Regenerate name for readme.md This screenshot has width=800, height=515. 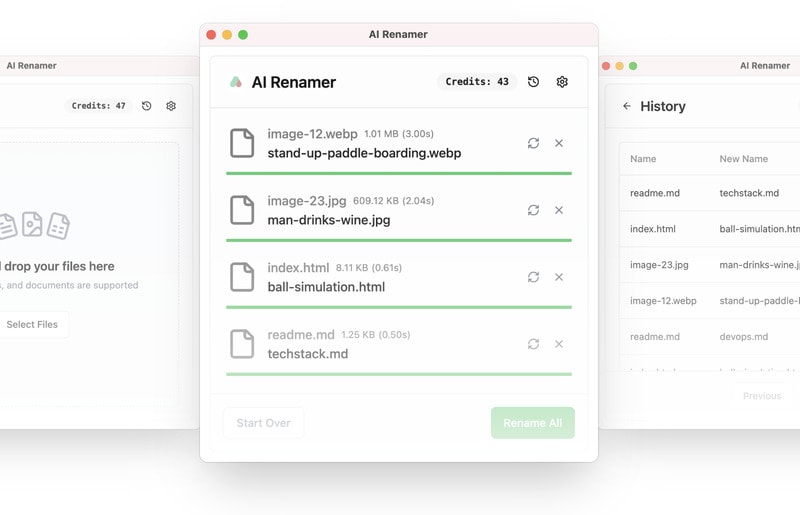point(533,344)
